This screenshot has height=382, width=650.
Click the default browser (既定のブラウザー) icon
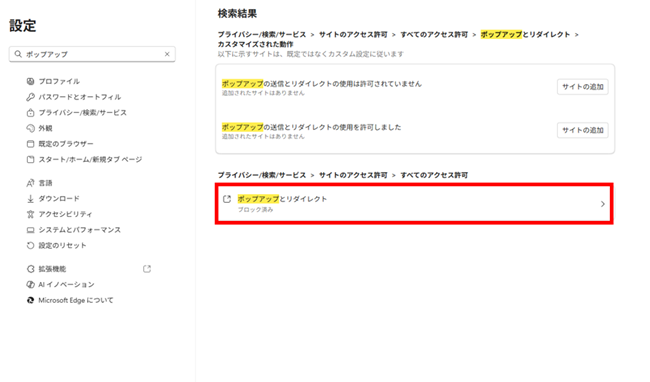tap(30, 144)
